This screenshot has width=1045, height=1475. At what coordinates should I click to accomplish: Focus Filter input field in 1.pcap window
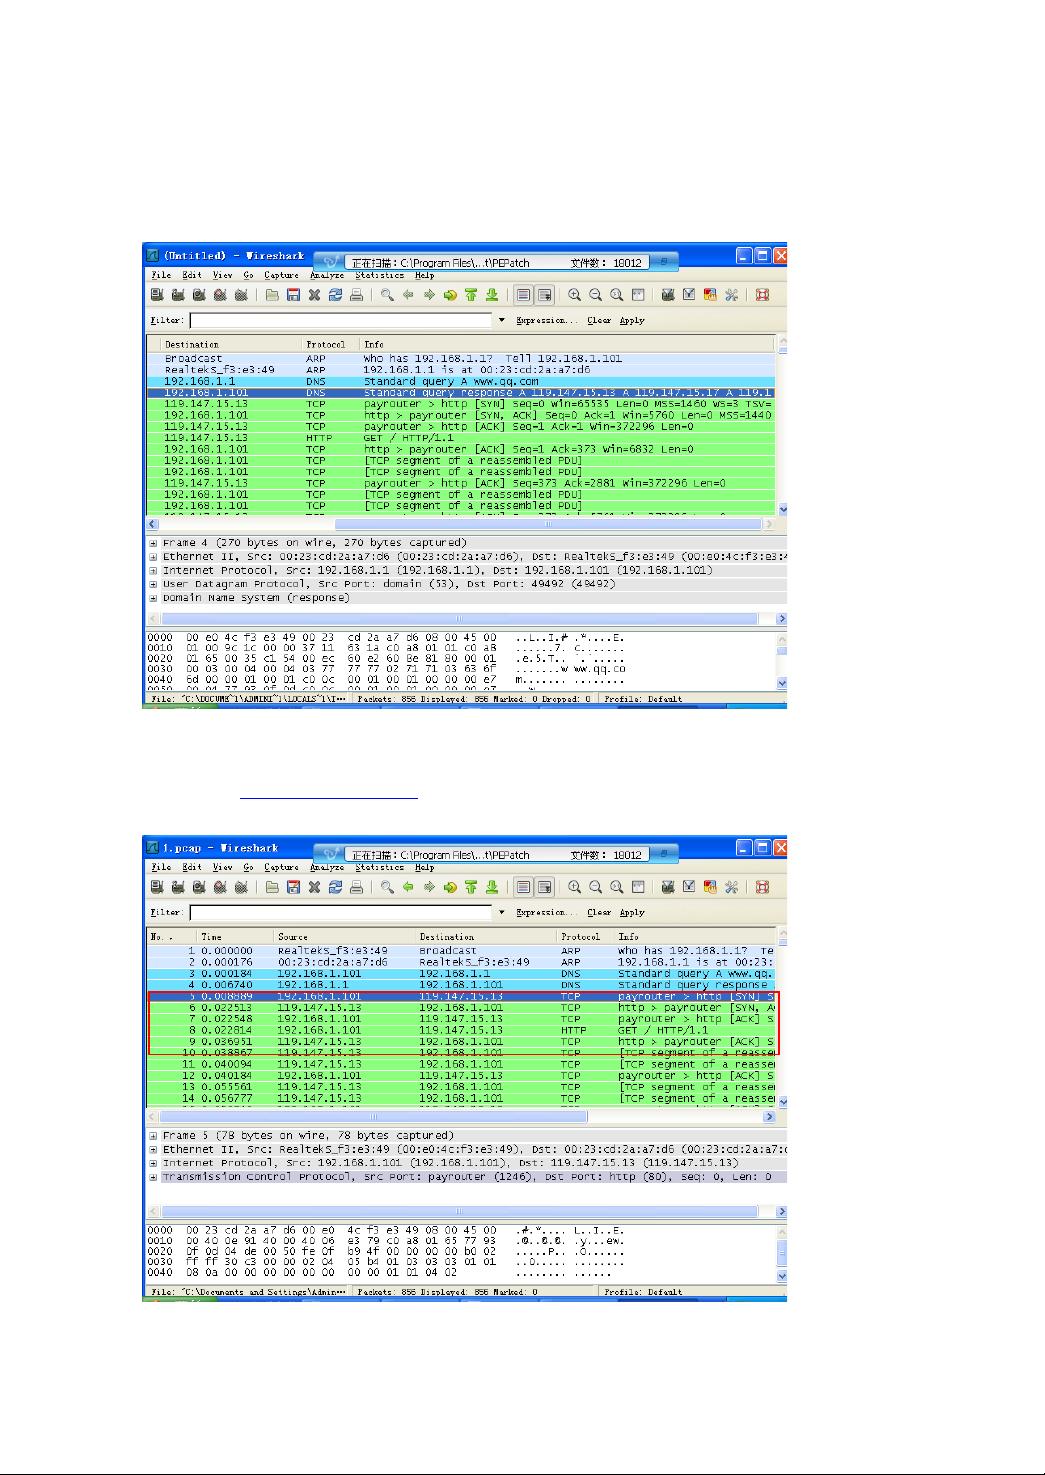click(x=343, y=913)
